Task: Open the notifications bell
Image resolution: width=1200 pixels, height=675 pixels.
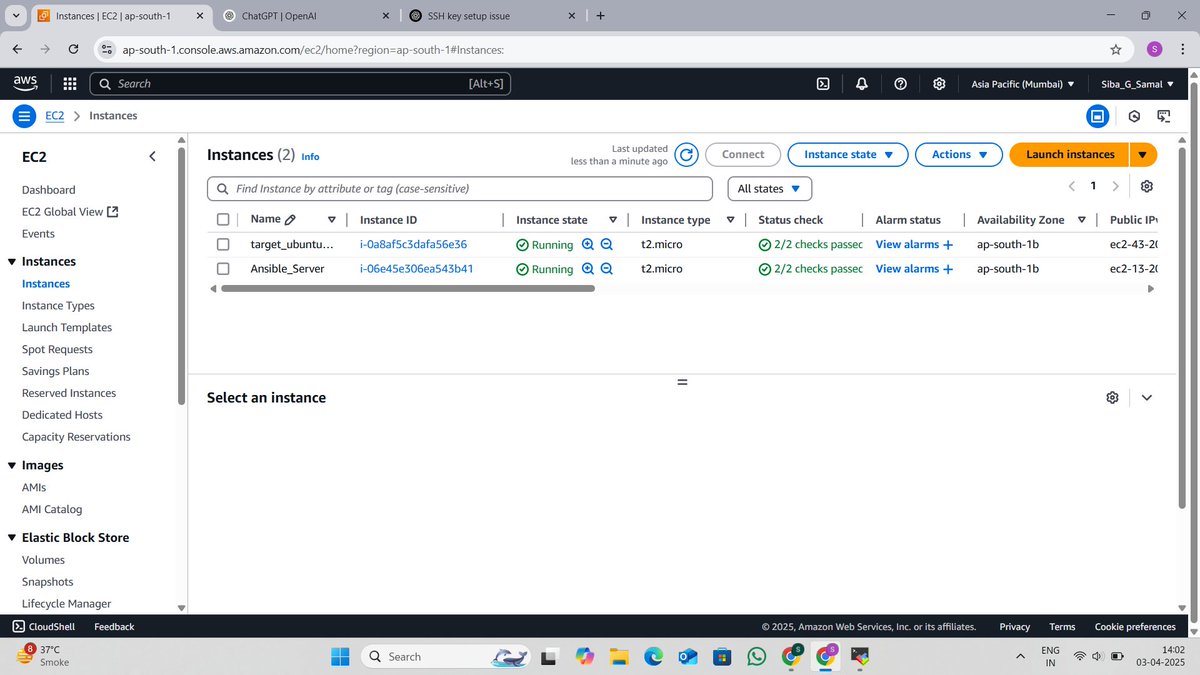Action: [862, 84]
